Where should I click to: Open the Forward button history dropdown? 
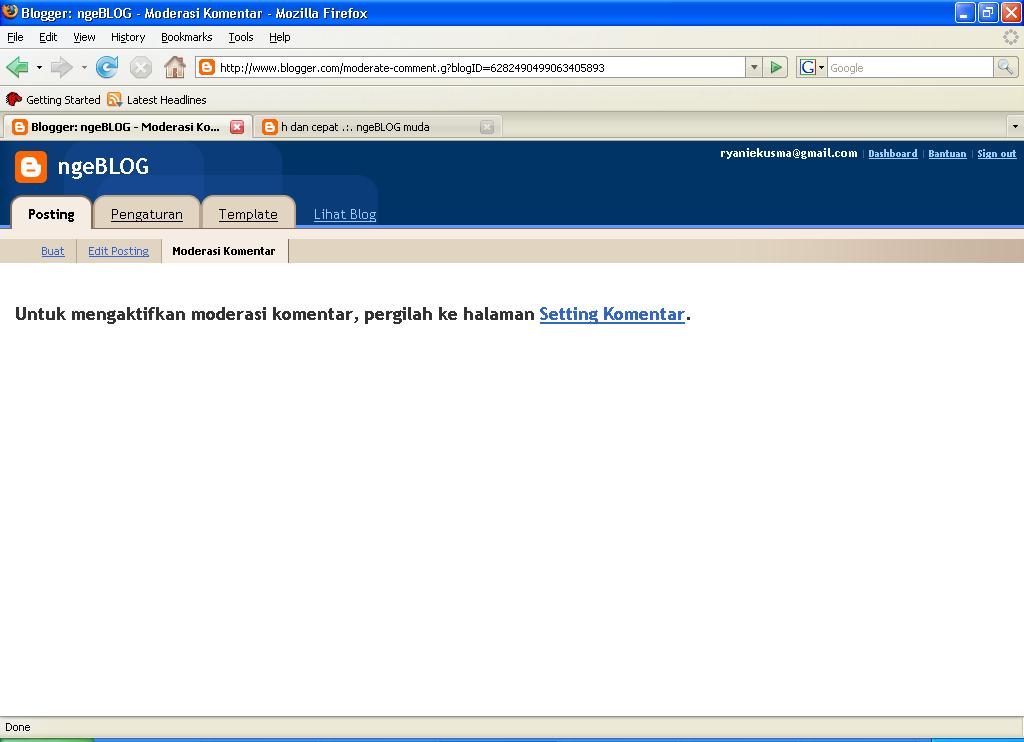click(x=84, y=67)
